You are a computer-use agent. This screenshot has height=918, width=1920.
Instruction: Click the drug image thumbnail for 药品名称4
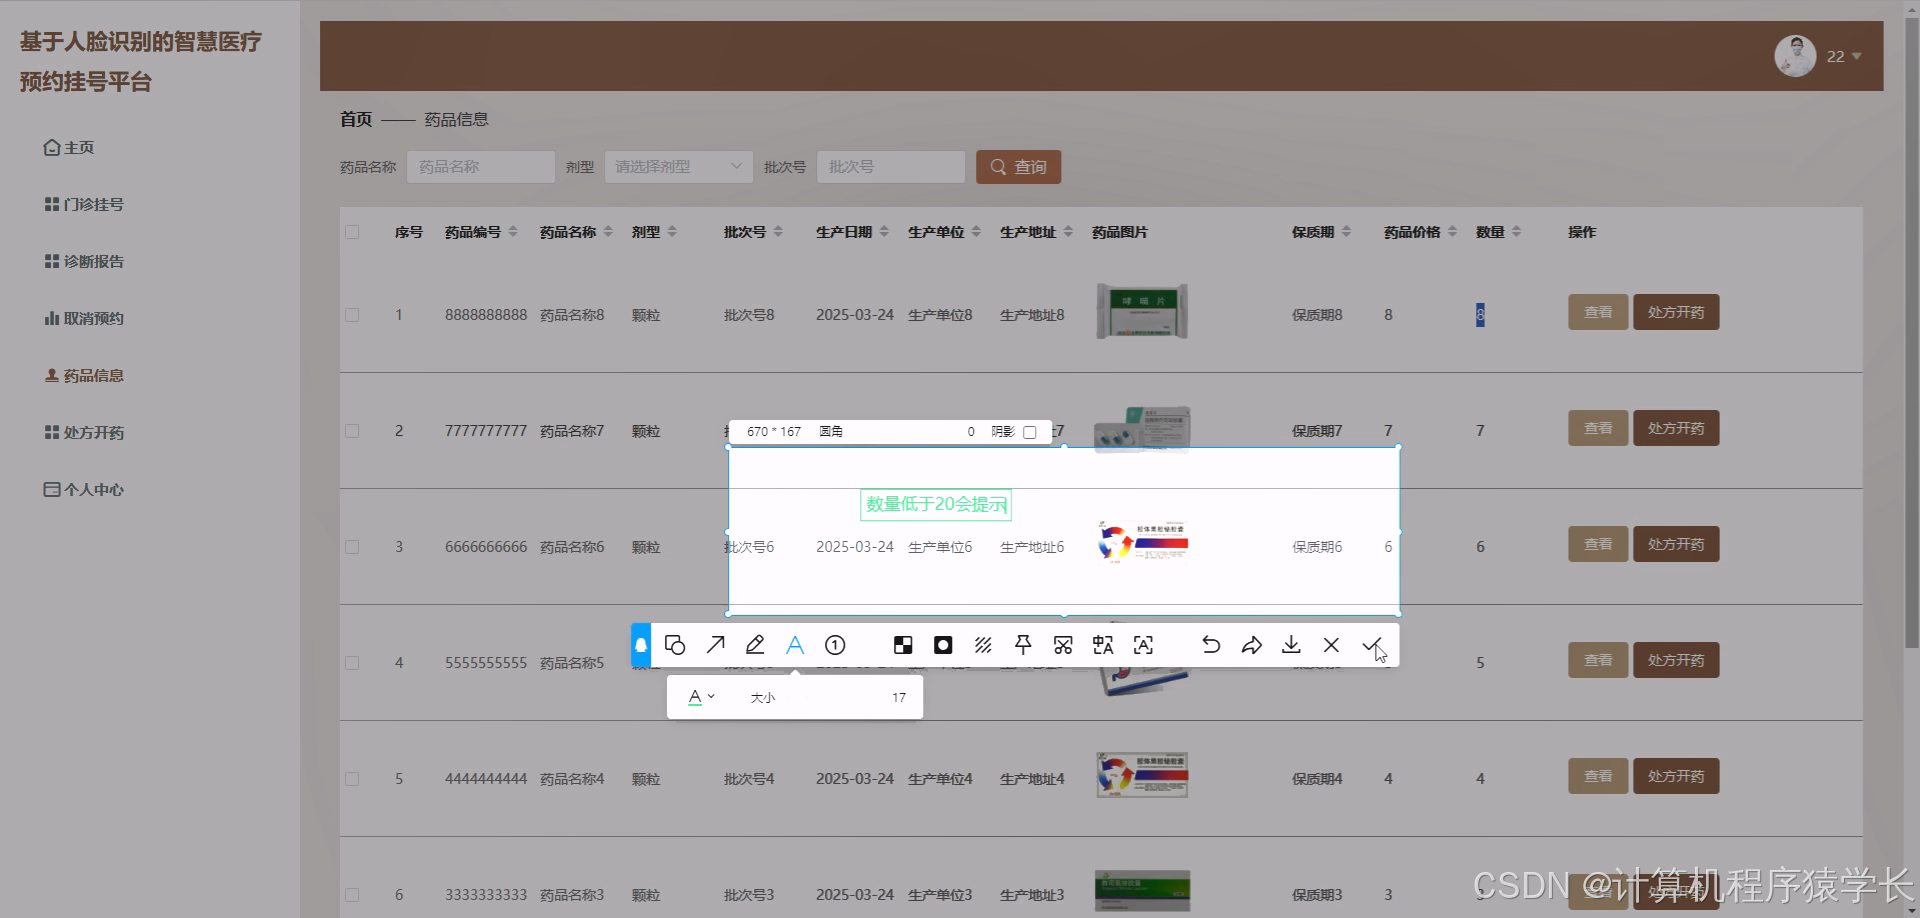(x=1142, y=775)
